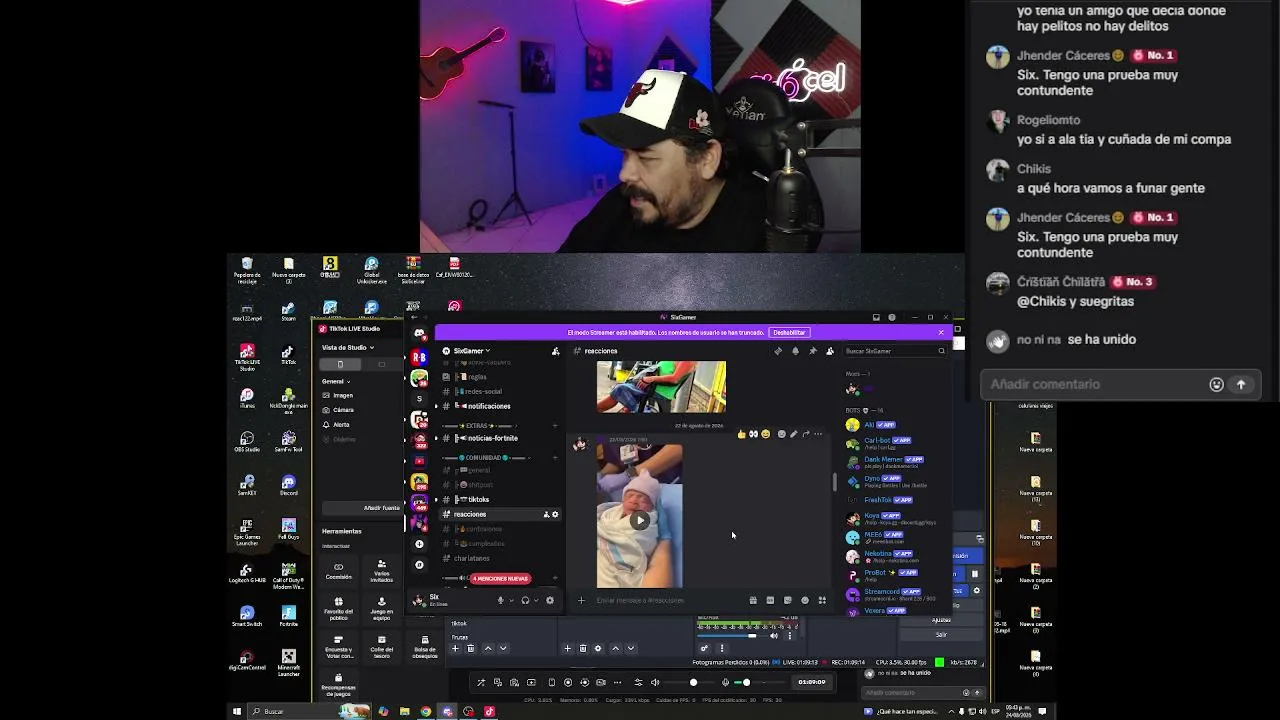Add thumbs up reaction to the message

pyautogui.click(x=741, y=434)
